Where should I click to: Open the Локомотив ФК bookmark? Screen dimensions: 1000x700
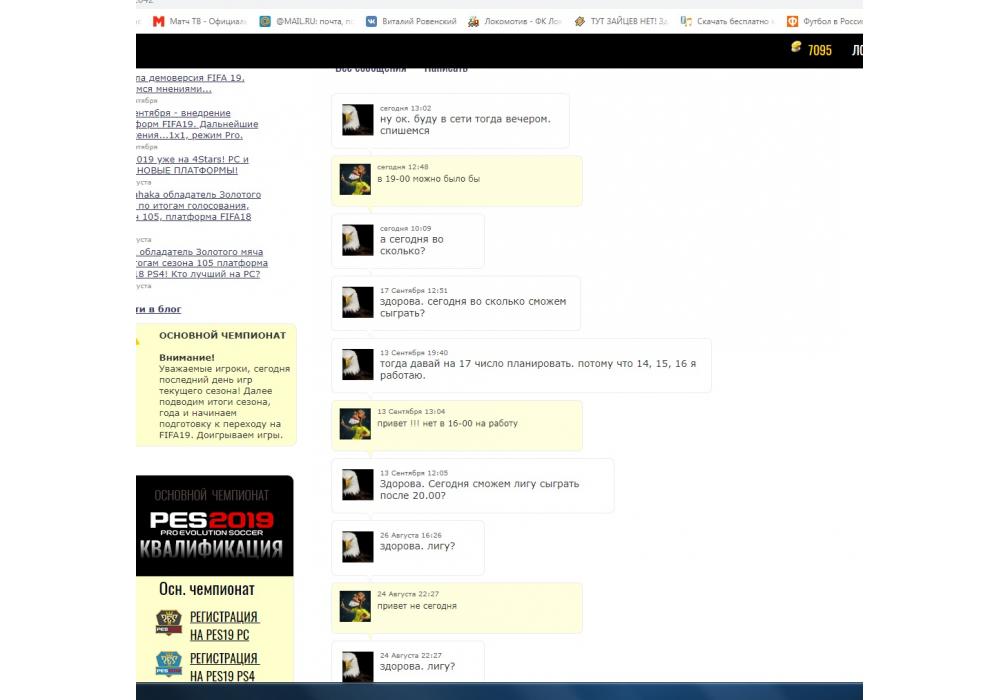[516, 21]
